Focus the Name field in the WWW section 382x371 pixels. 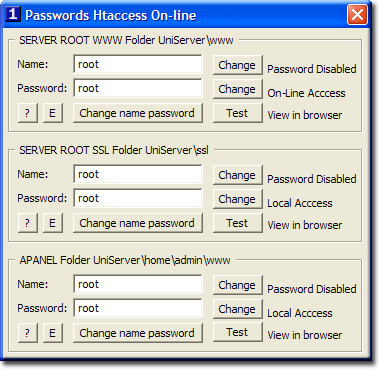[138, 64]
